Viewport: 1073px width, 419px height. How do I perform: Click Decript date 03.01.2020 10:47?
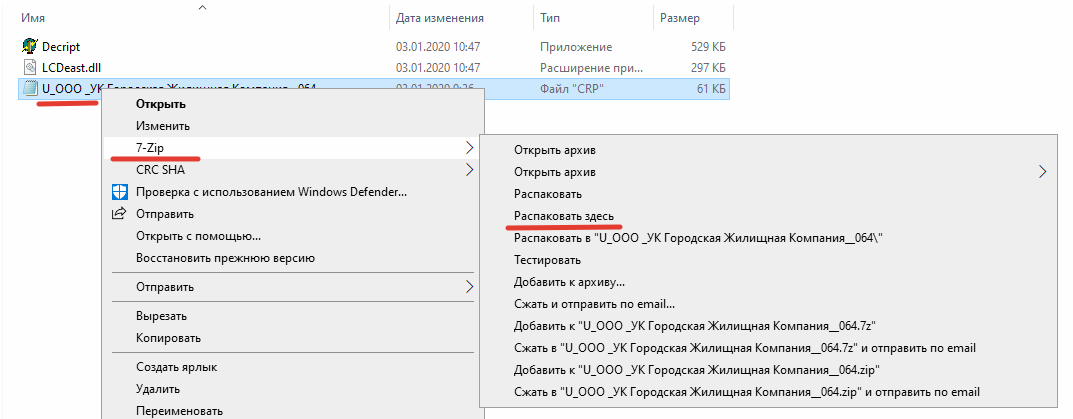pyautogui.click(x=438, y=47)
